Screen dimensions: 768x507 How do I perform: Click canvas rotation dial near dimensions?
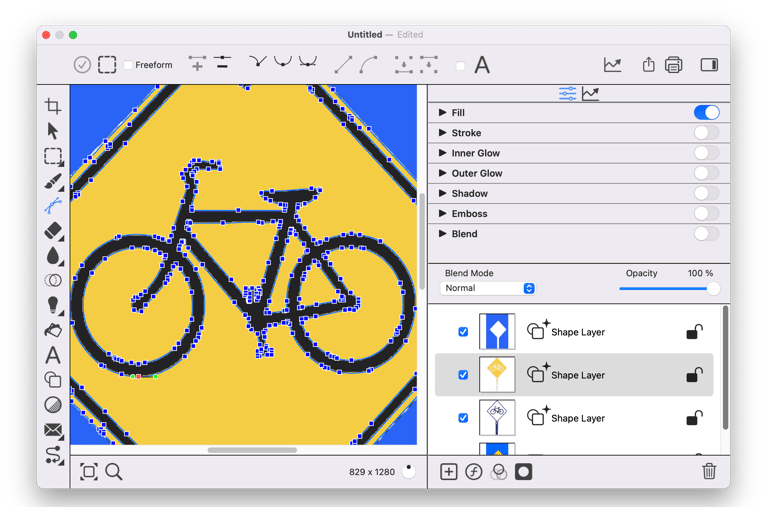[x=408, y=471]
